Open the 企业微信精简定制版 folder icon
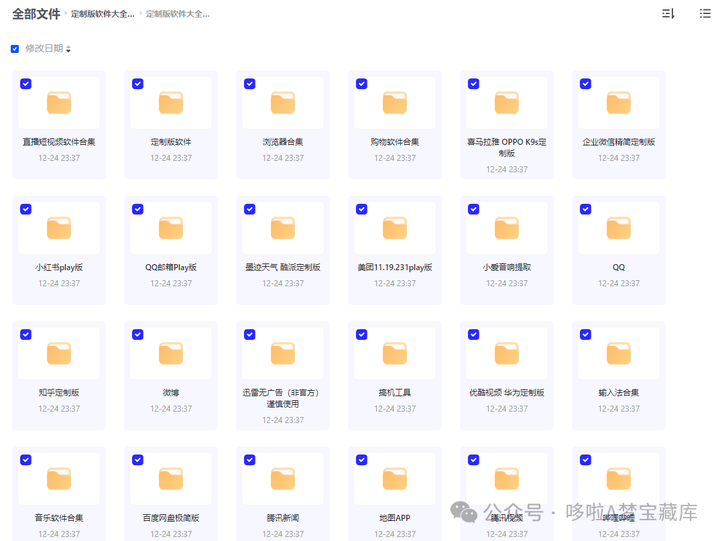Screen dimensions: 720x541 click(619, 103)
